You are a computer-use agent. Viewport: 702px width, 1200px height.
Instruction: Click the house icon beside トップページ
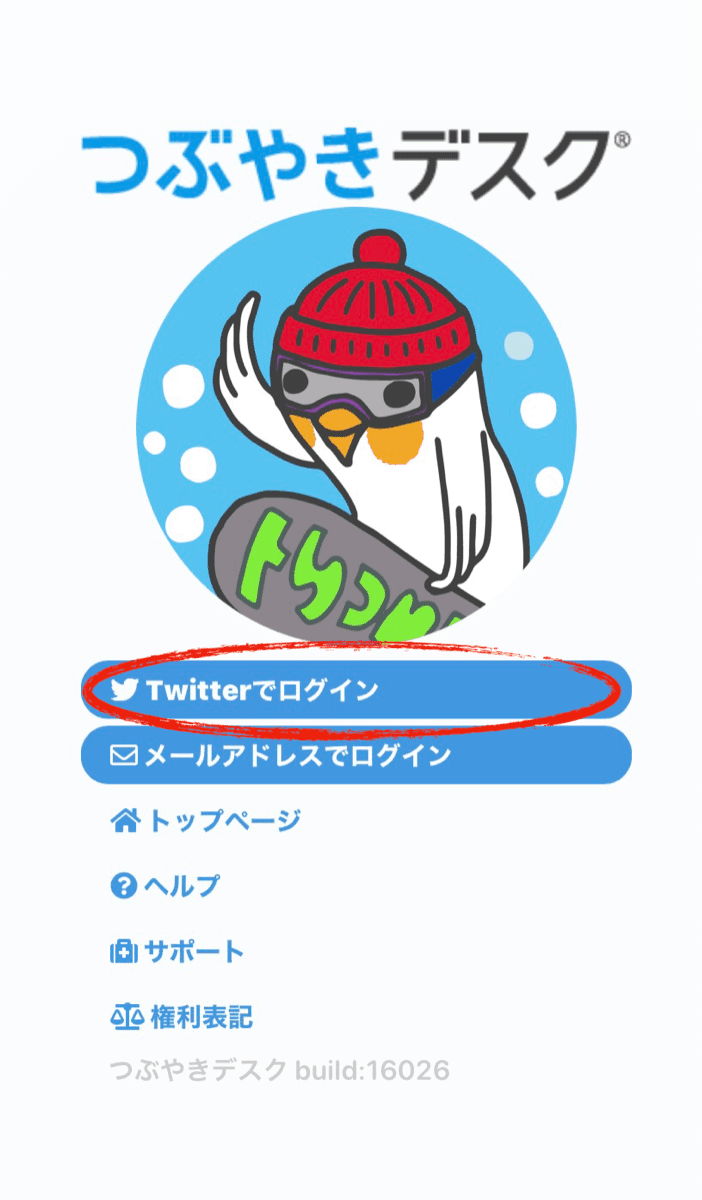pos(124,822)
